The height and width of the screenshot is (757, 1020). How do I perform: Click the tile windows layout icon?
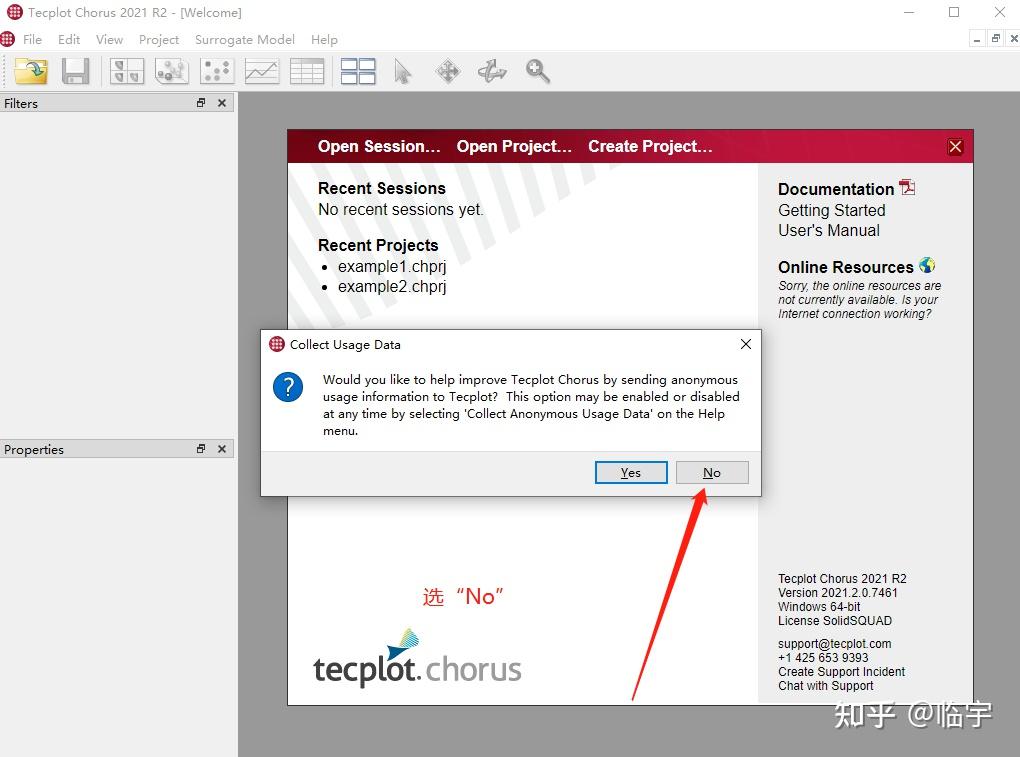coord(358,71)
